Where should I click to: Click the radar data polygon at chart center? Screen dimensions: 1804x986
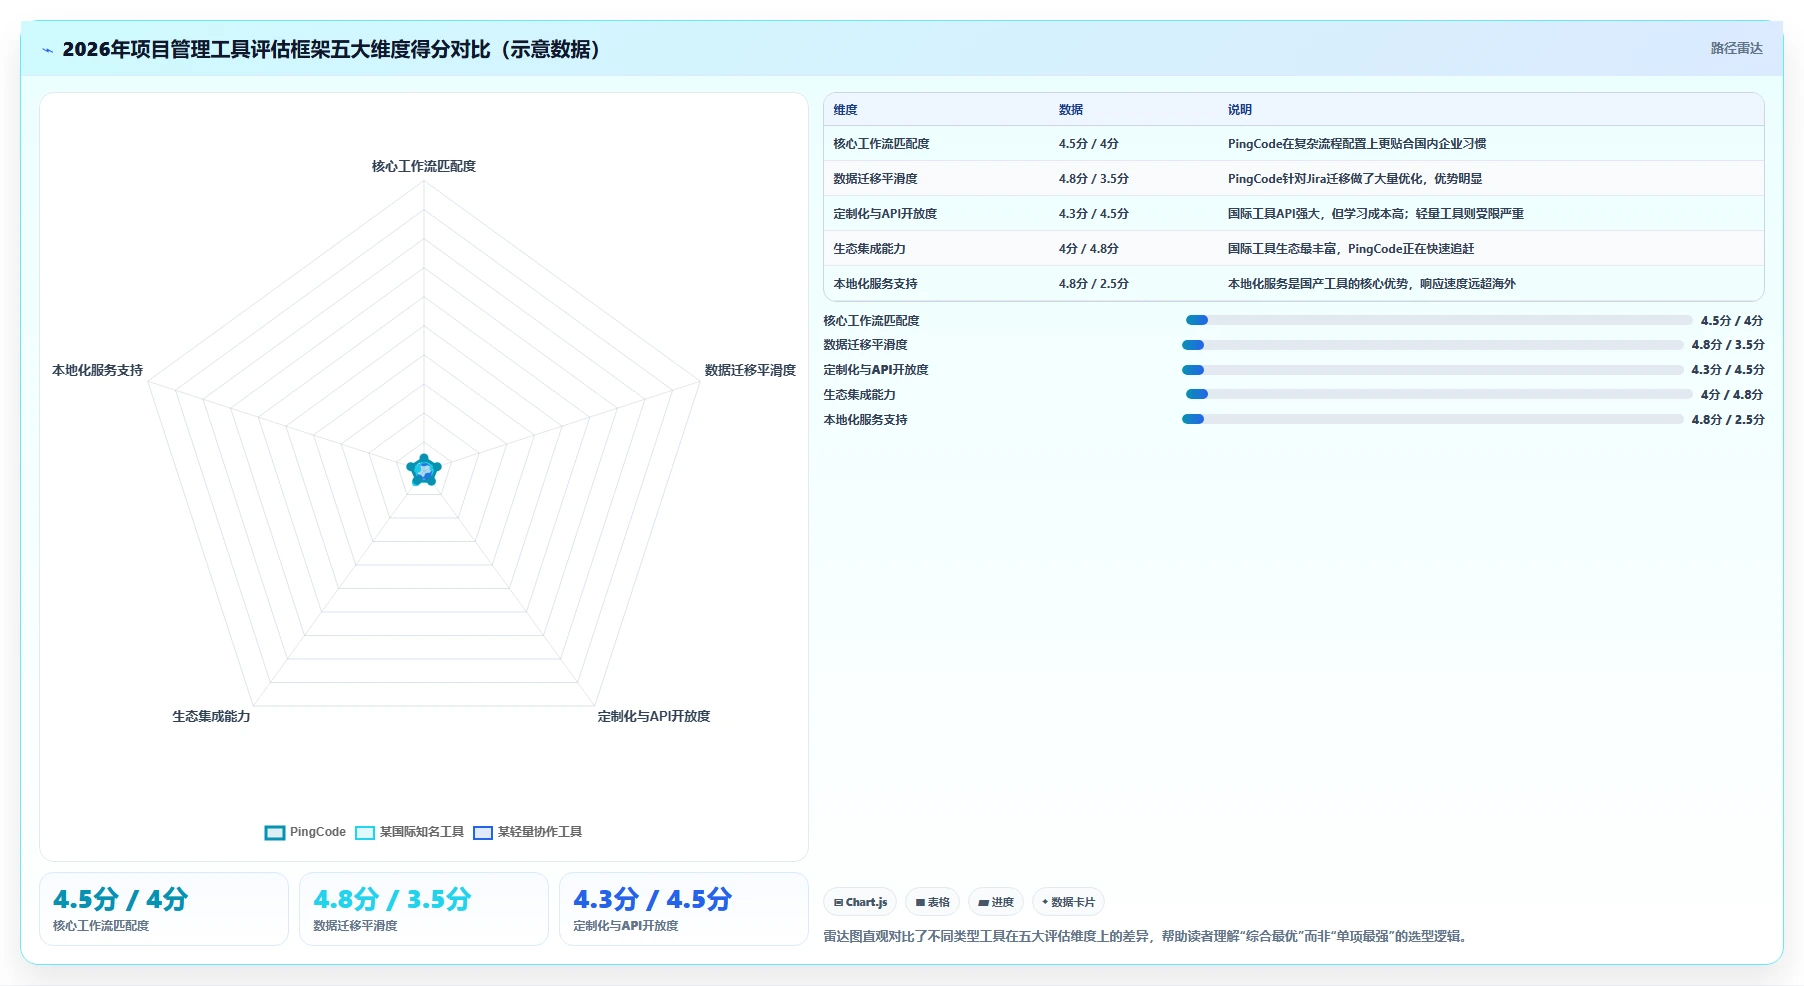click(424, 470)
